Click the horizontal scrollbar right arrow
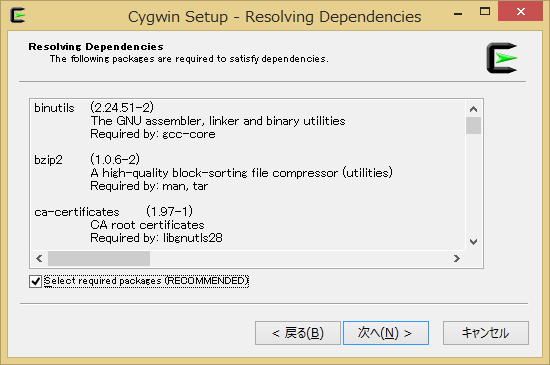This screenshot has width=550, height=365. [456, 258]
